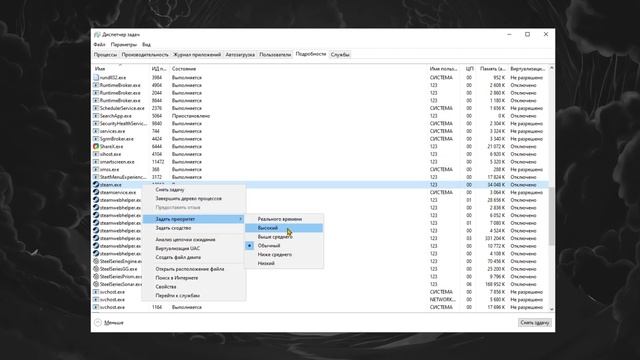640x360 pixels.
Task: Expand Задать приоритет submenu
Action: (193, 219)
